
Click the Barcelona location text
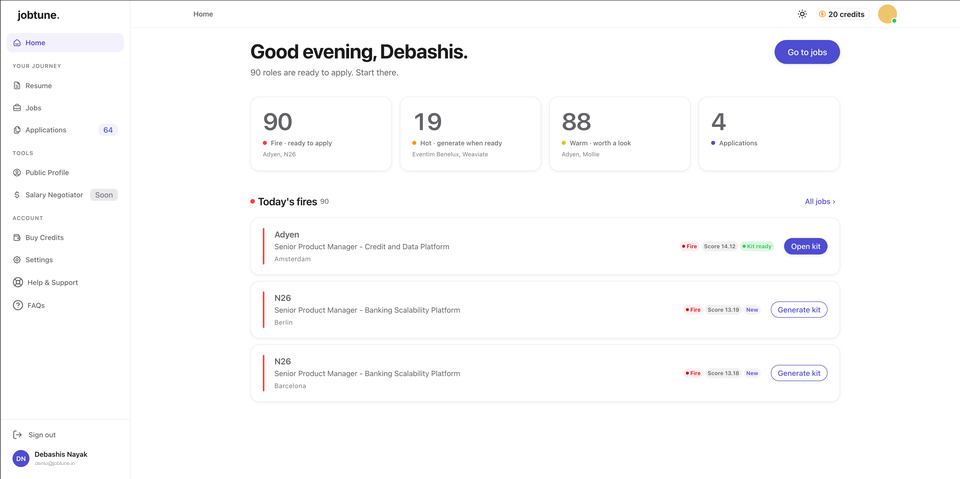(x=290, y=386)
